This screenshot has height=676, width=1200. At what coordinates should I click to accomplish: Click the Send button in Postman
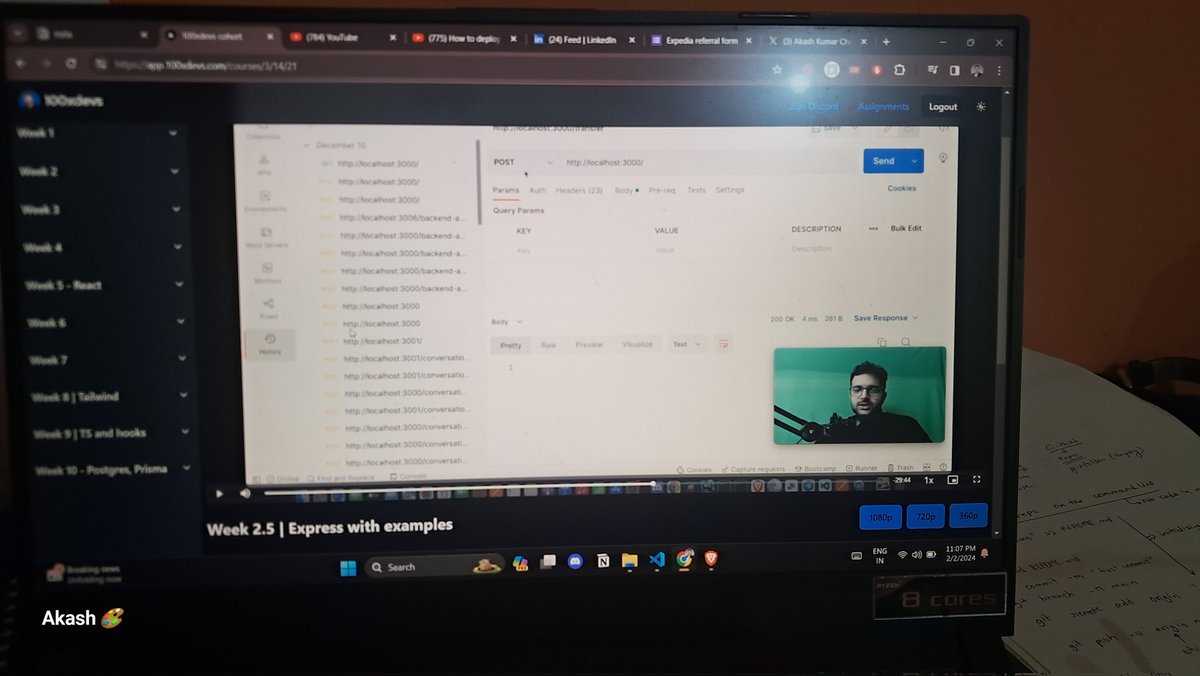(x=886, y=160)
